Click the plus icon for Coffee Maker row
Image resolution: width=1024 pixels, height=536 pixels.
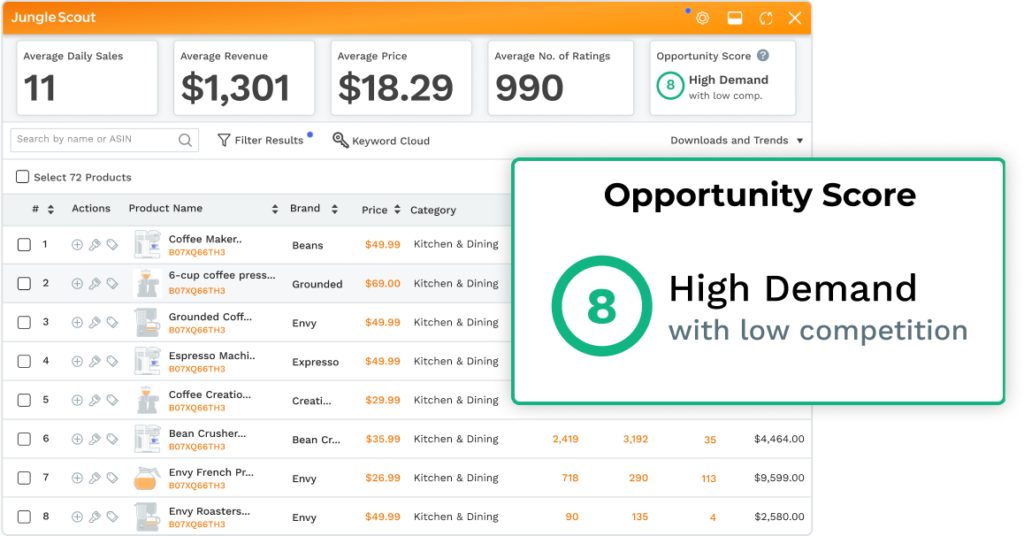[77, 245]
